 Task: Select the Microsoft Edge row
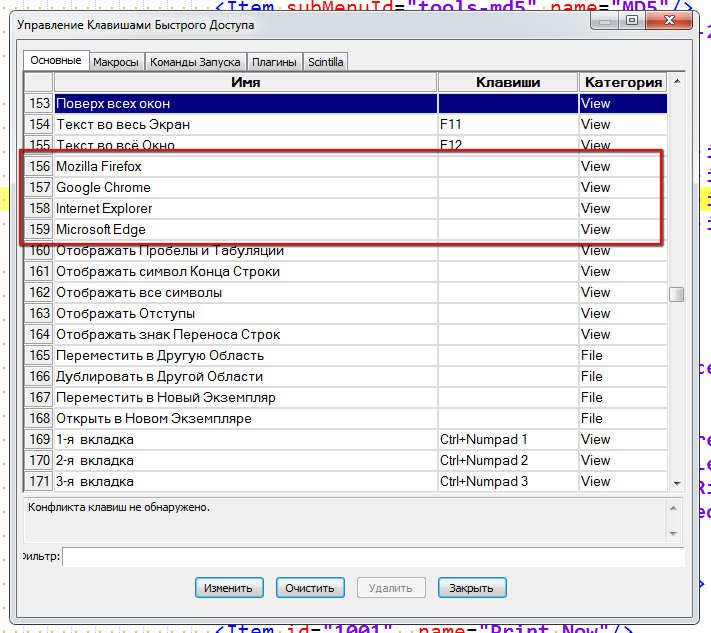[346, 229]
